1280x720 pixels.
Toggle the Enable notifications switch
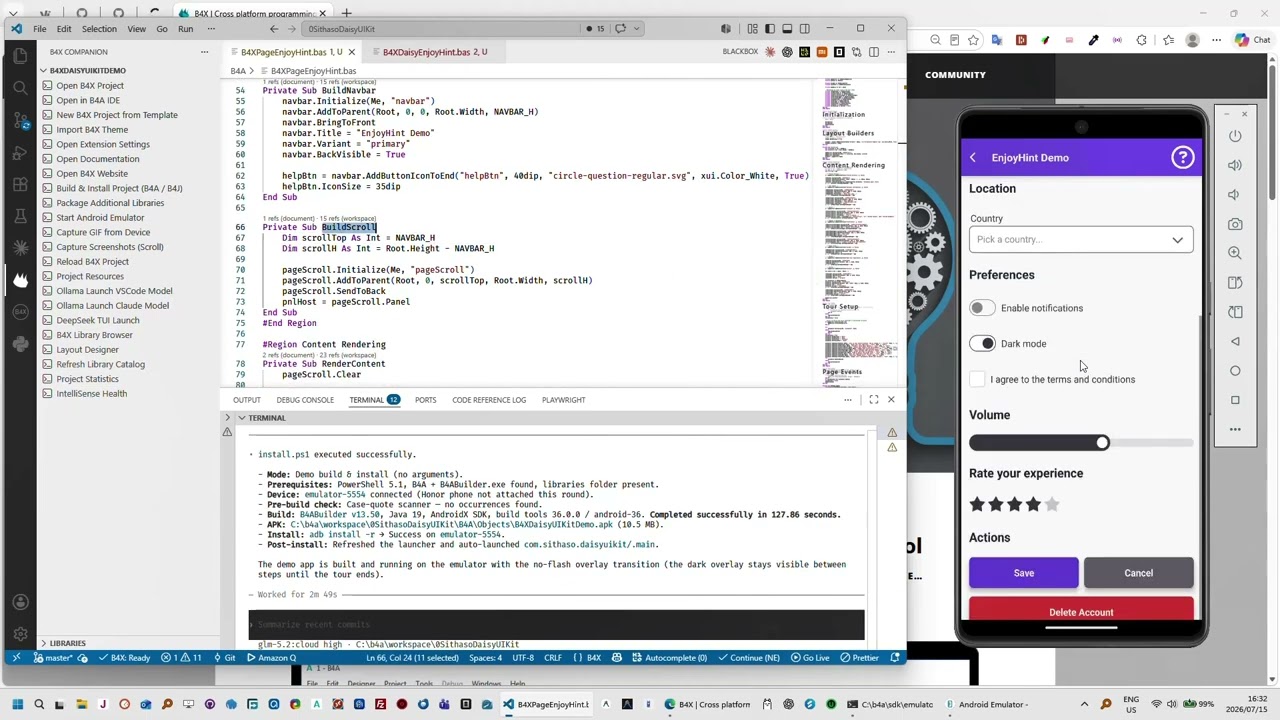pyautogui.click(x=982, y=308)
